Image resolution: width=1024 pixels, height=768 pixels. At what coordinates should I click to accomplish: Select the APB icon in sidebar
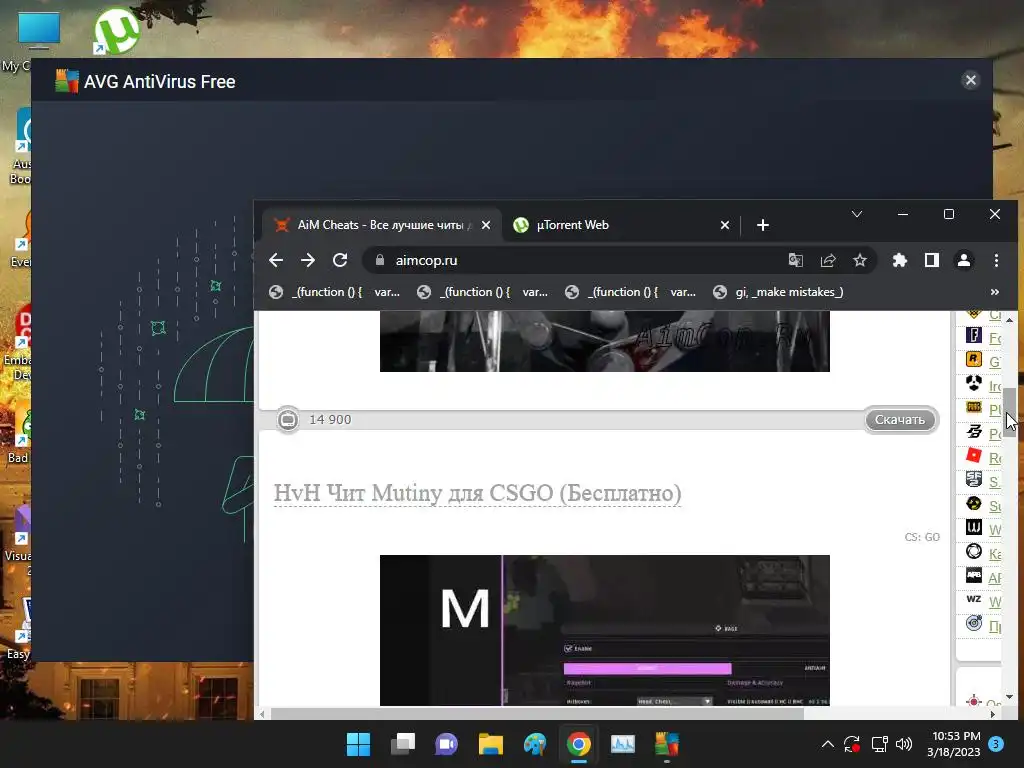coord(974,575)
